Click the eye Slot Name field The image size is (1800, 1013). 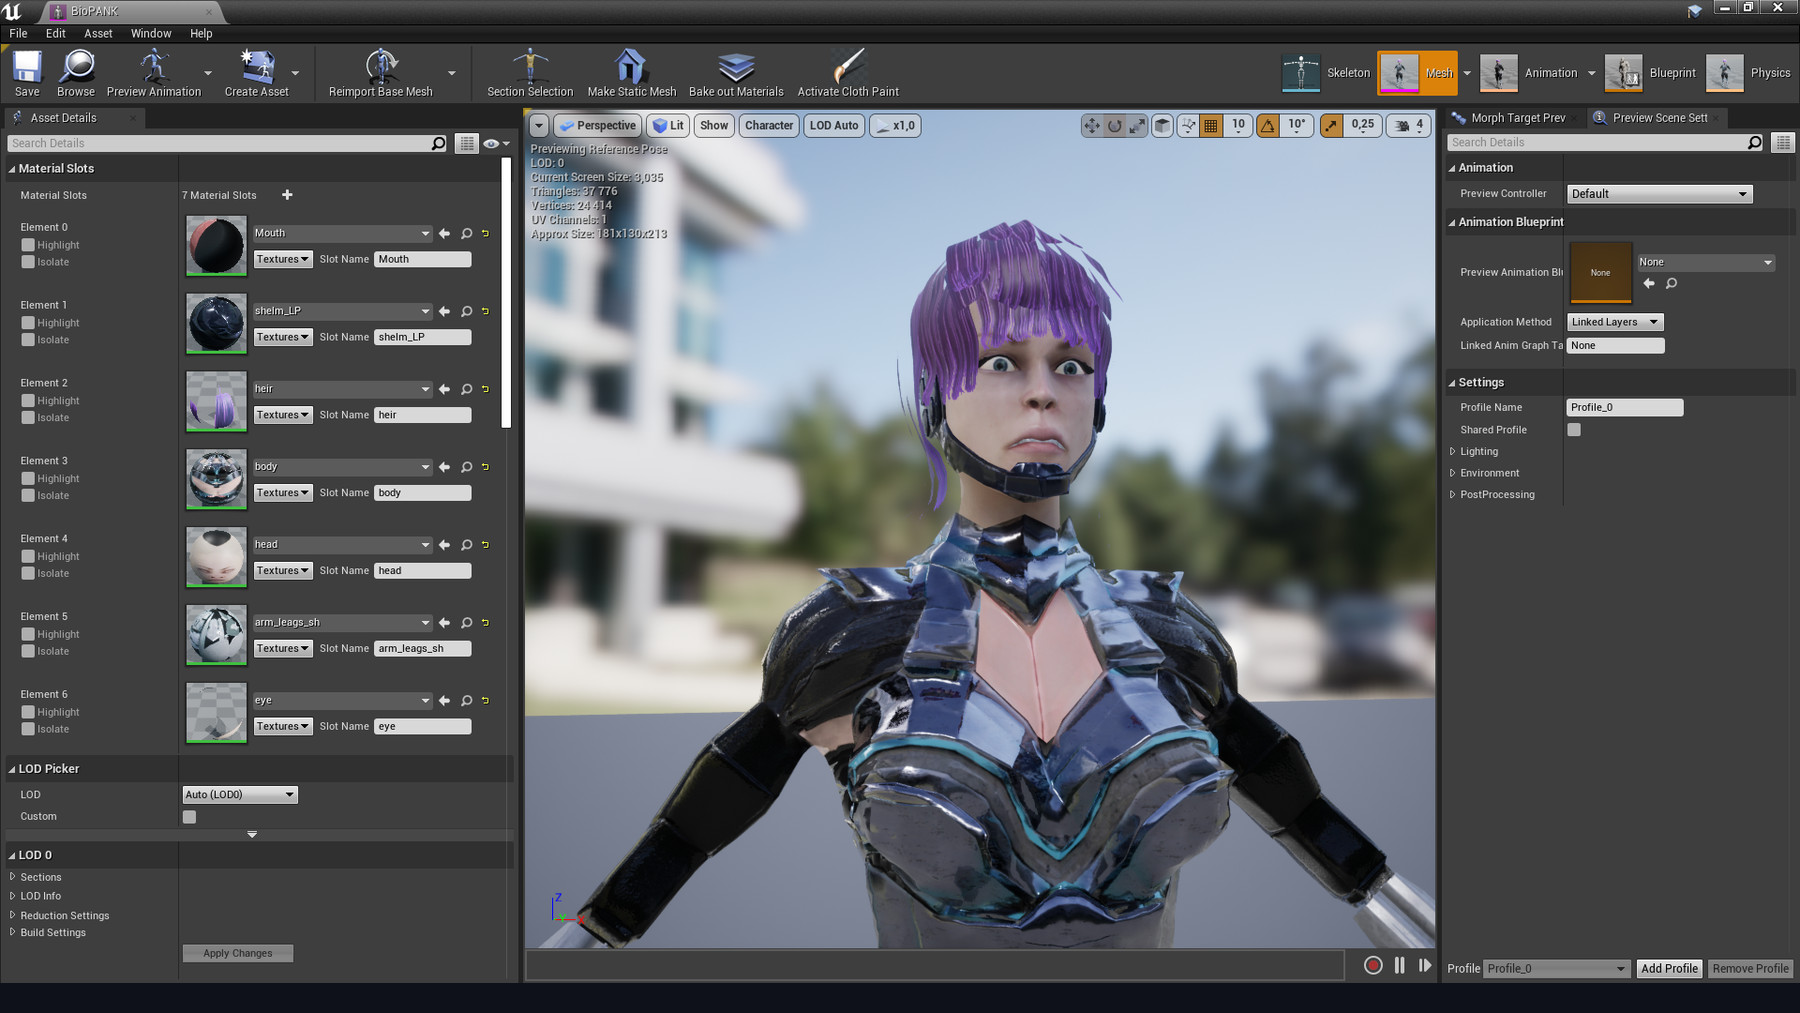pos(423,727)
